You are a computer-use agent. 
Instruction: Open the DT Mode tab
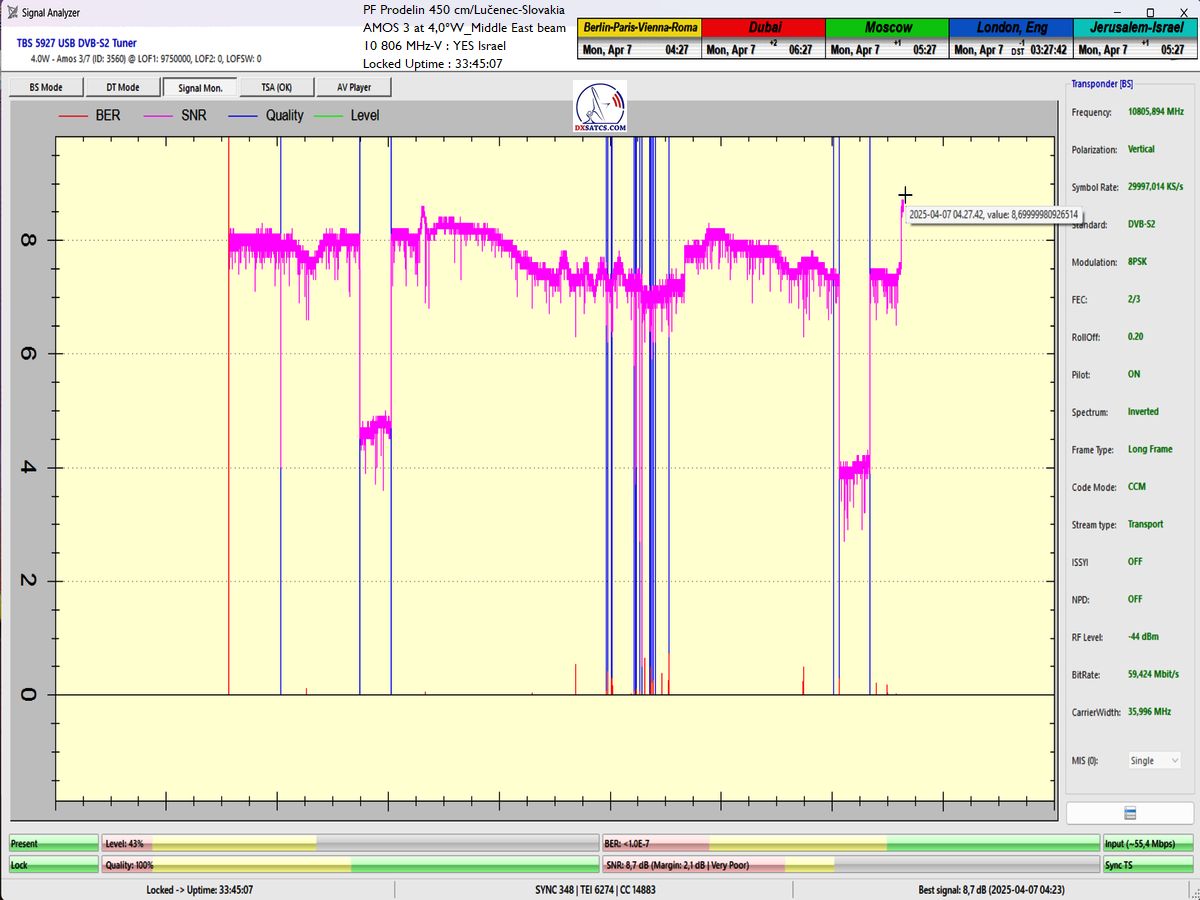tap(122, 88)
